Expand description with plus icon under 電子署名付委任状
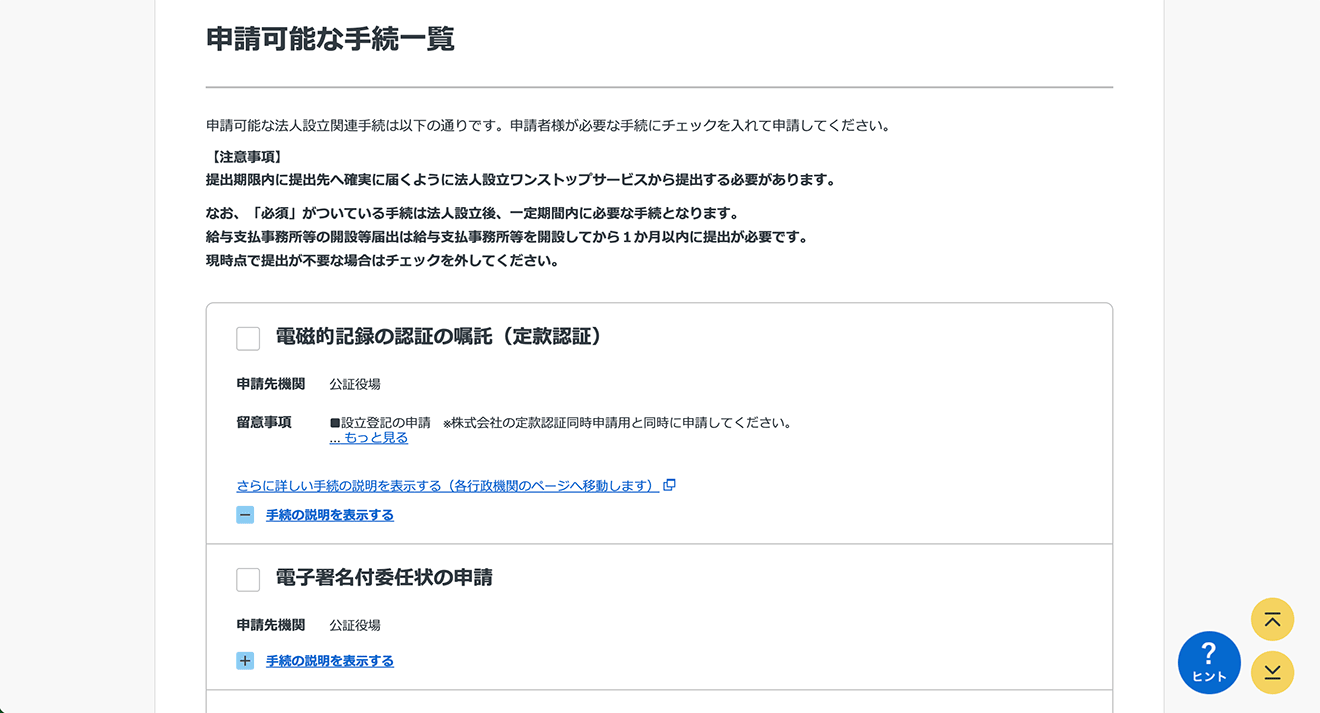The height and width of the screenshot is (713, 1320). pyautogui.click(x=245, y=661)
